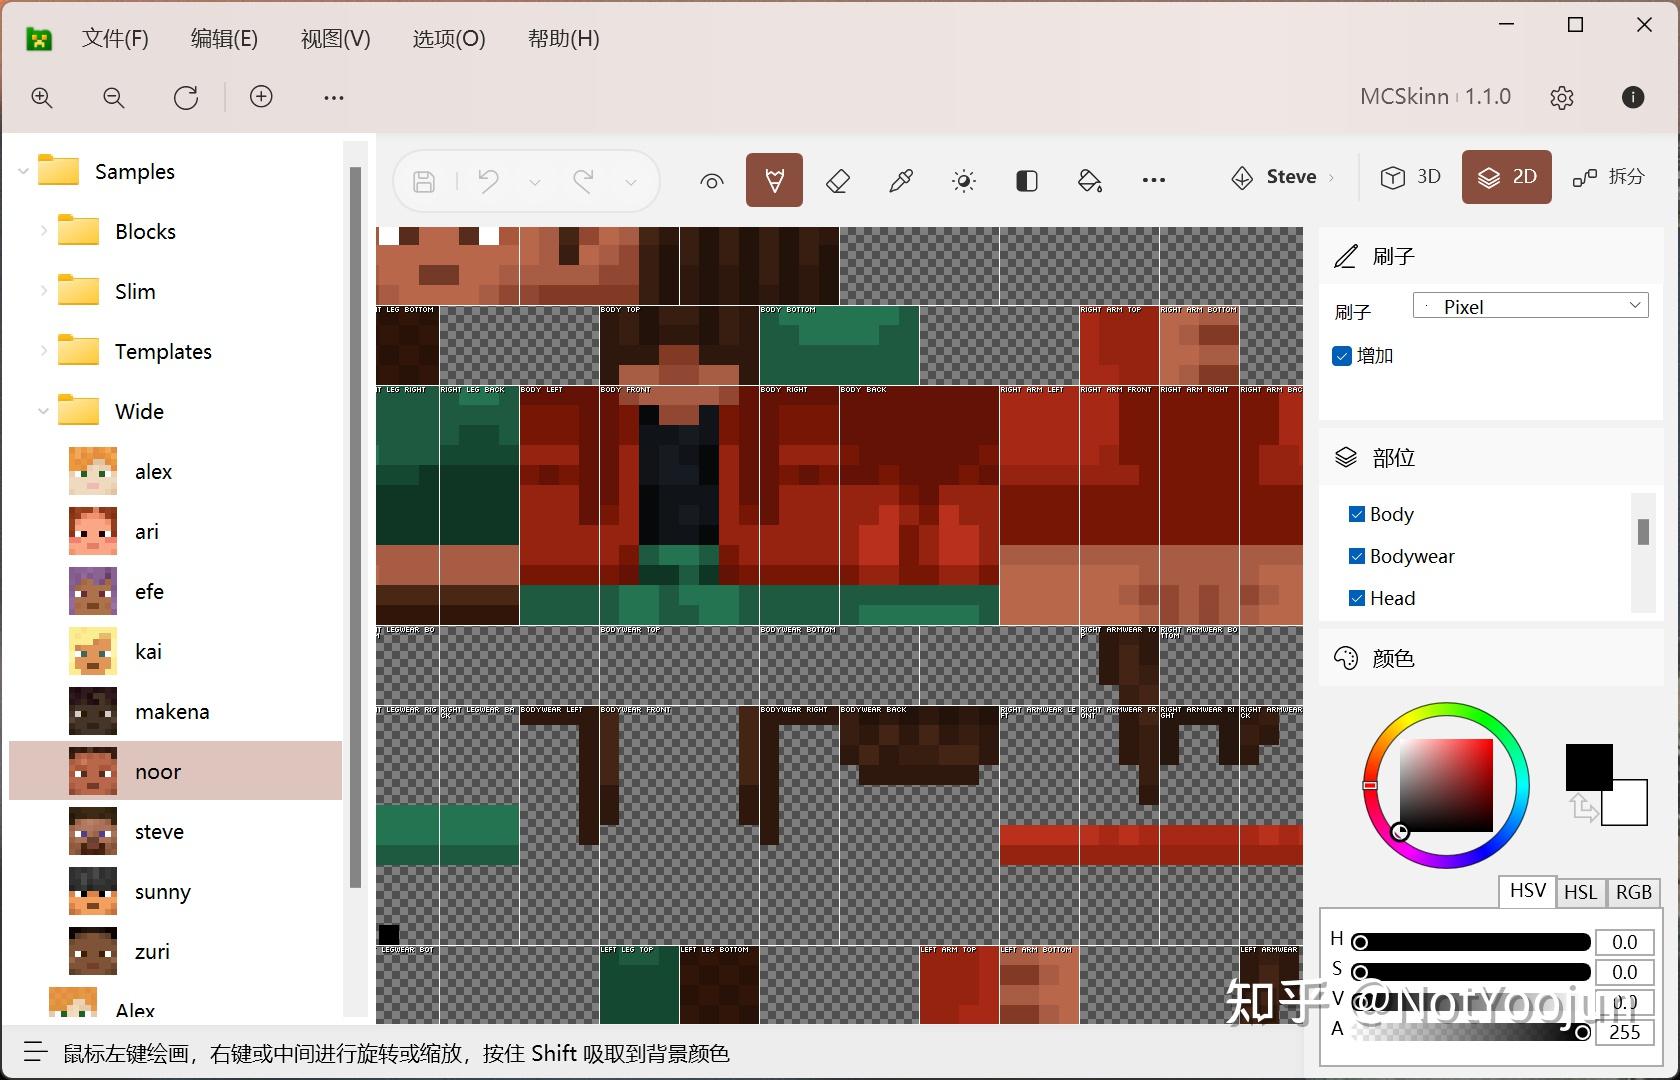Select the alex skin
The width and height of the screenshot is (1680, 1080).
pos(175,471)
